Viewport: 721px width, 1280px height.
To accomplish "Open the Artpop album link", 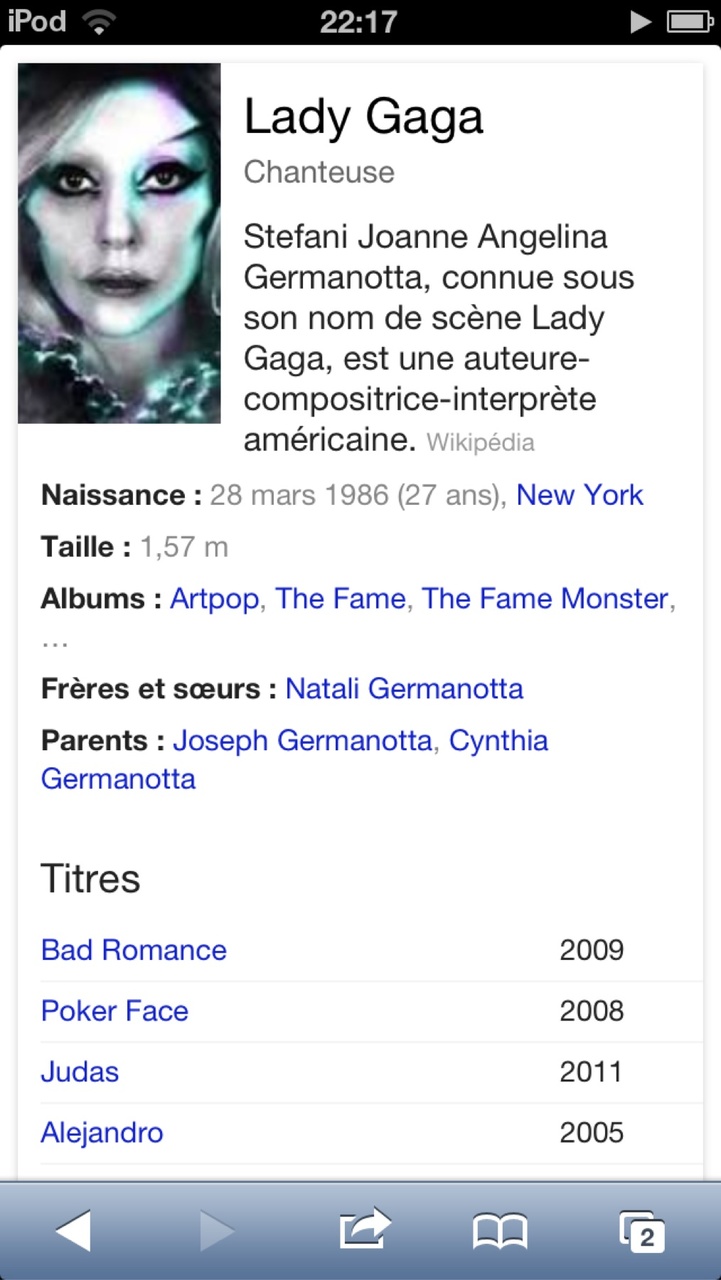I will pos(214,599).
